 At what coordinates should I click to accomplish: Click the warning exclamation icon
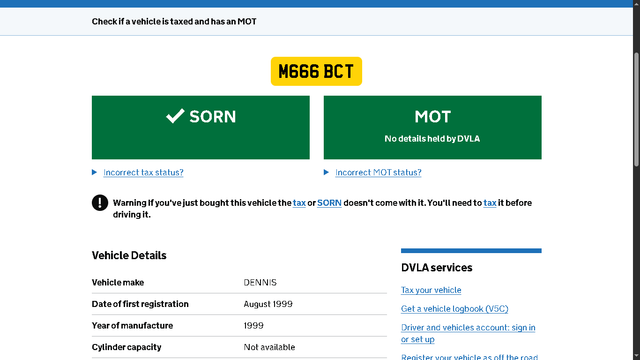click(x=100, y=203)
